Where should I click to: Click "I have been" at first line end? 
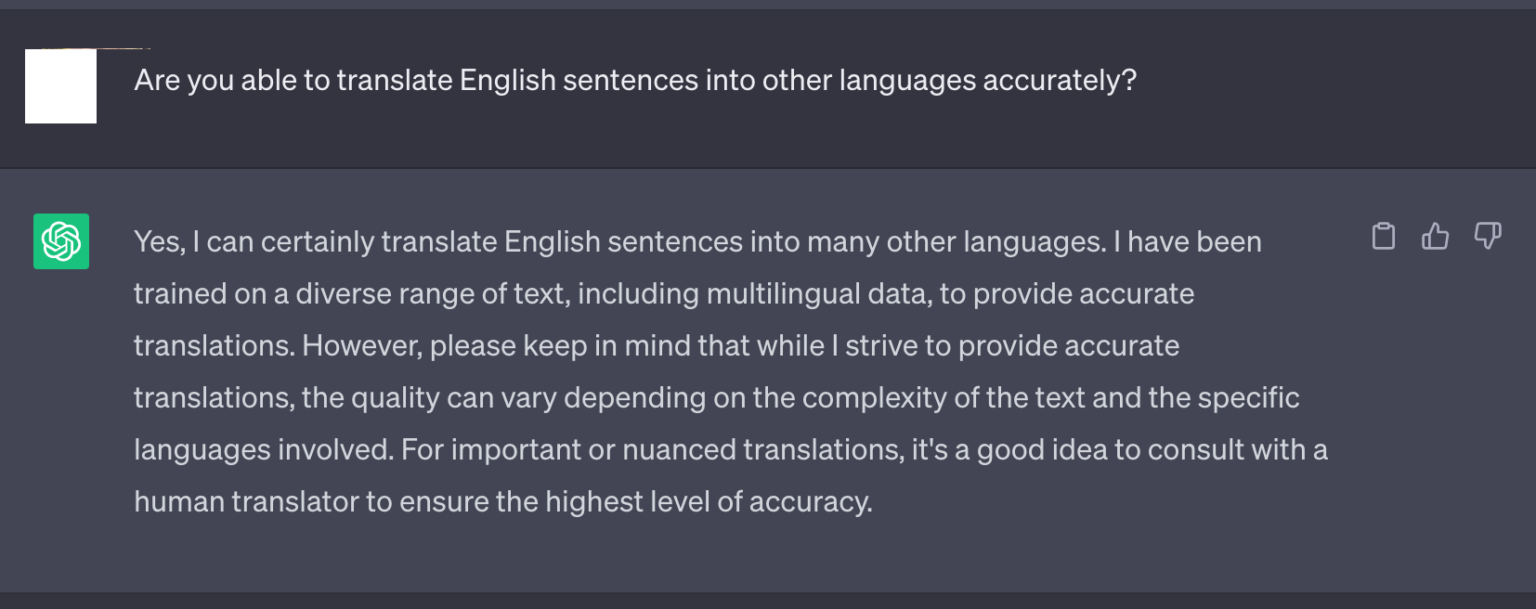[1187, 242]
